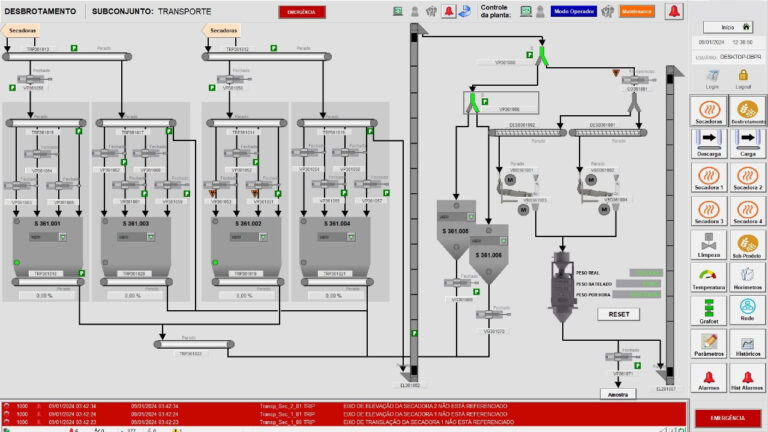This screenshot has height=432, width=768.
Task: Click green status indicator beside valve VP361058
Action: point(12,88)
